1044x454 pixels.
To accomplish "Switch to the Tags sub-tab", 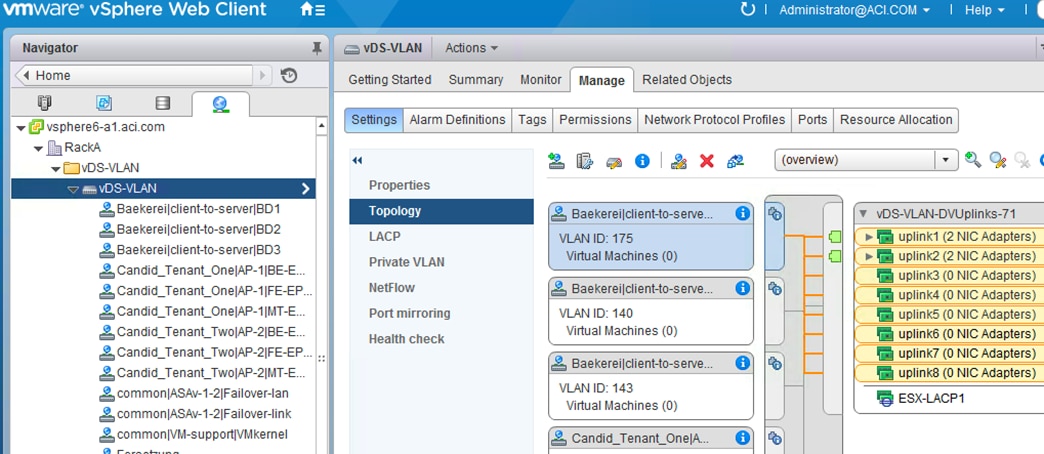I will click(533, 120).
